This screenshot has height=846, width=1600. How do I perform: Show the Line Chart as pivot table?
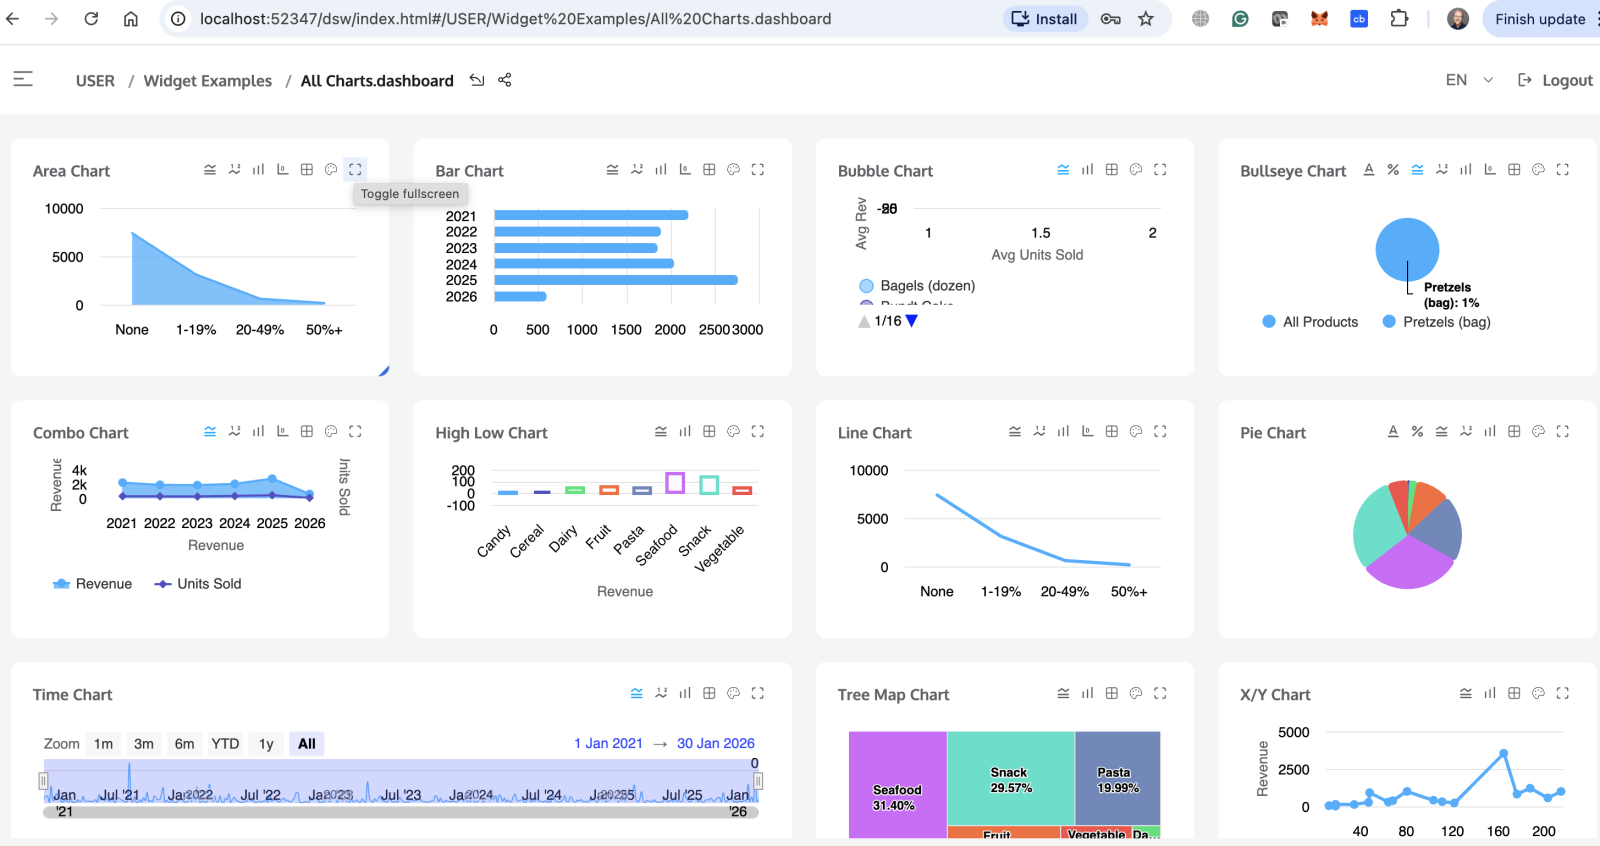pos(1111,432)
